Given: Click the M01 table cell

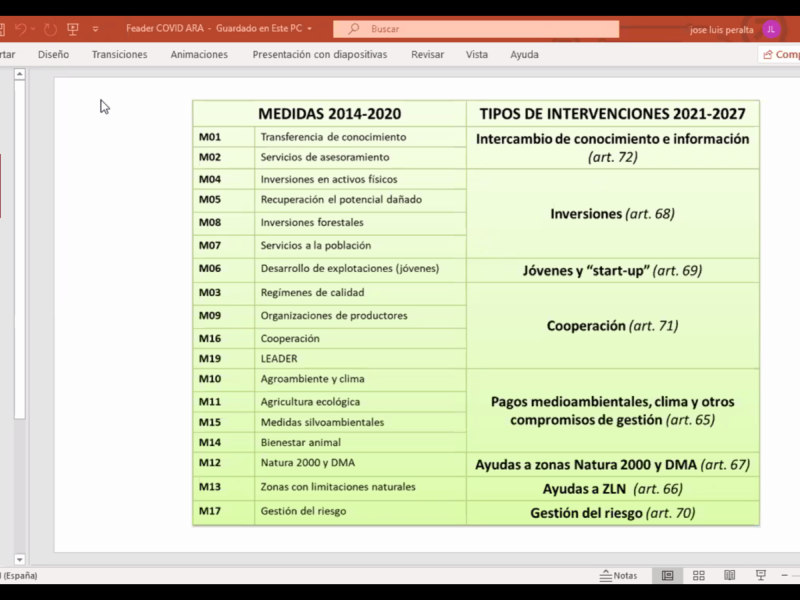Looking at the screenshot, I should pos(223,137).
